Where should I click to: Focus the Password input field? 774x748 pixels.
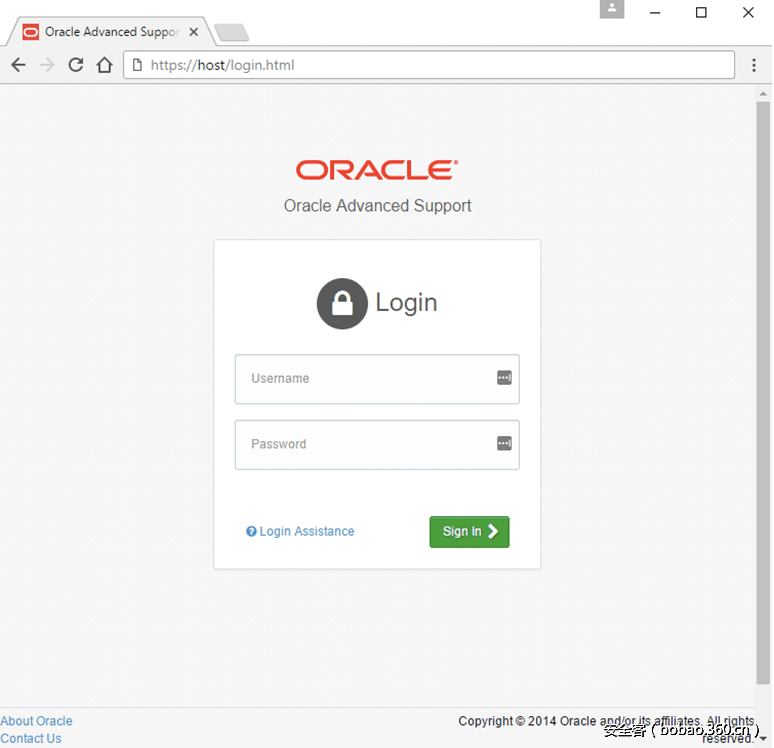[365, 444]
